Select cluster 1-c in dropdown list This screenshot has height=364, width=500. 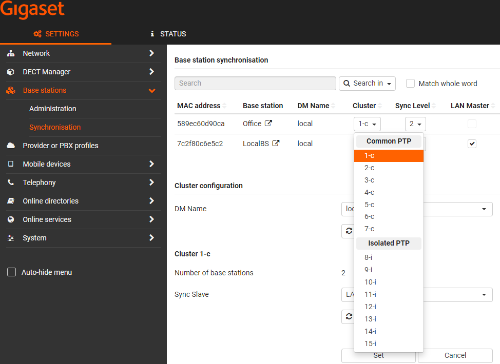tap(389, 156)
